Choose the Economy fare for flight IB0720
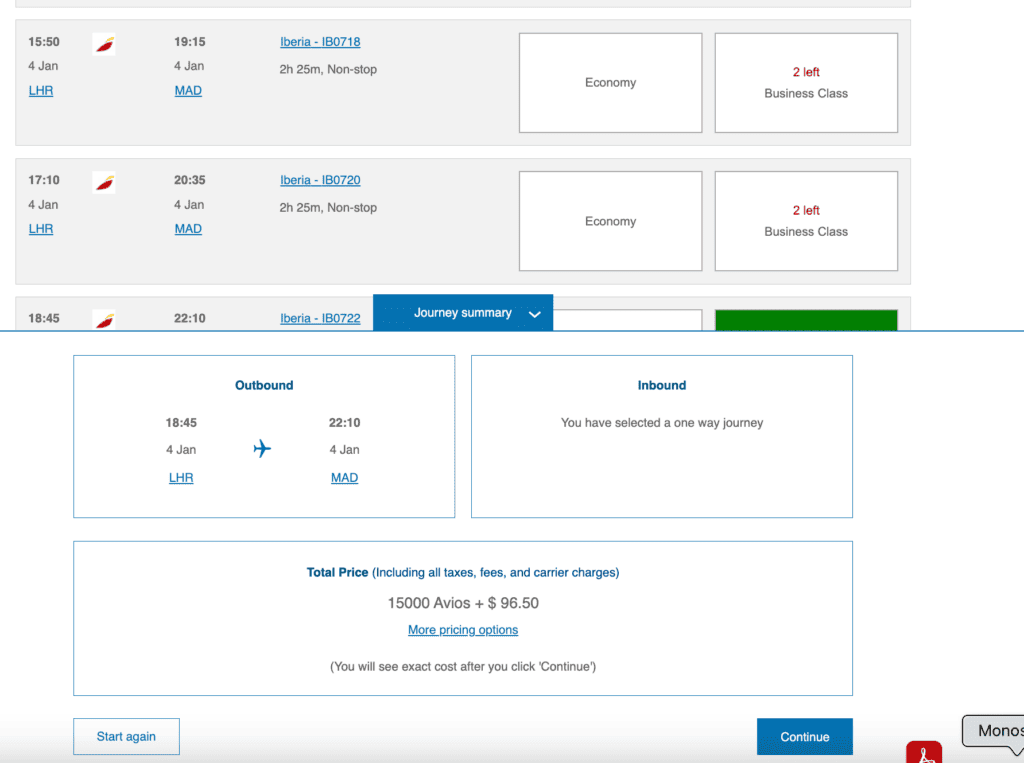 click(x=610, y=221)
